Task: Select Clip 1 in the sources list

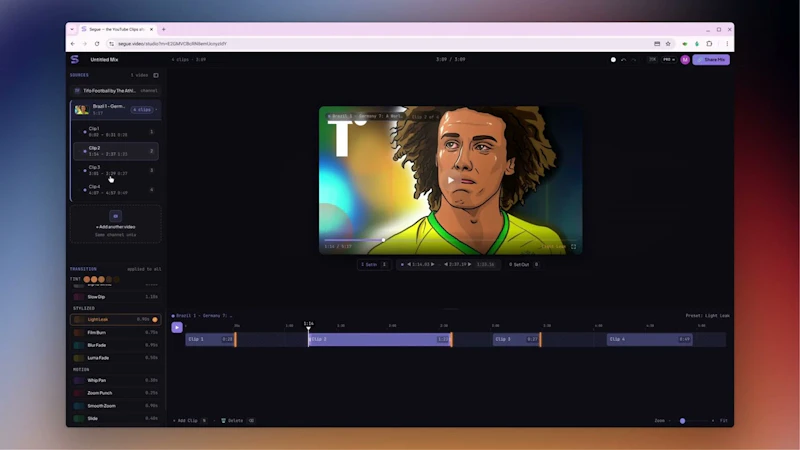Action: [x=116, y=132]
